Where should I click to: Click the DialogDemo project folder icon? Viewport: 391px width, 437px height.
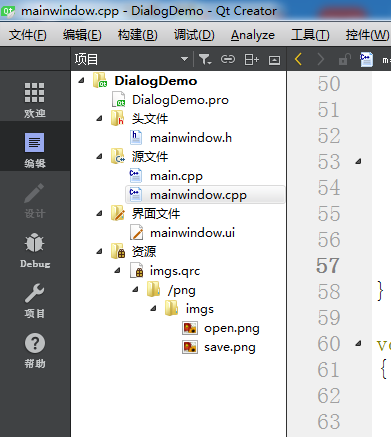100,80
